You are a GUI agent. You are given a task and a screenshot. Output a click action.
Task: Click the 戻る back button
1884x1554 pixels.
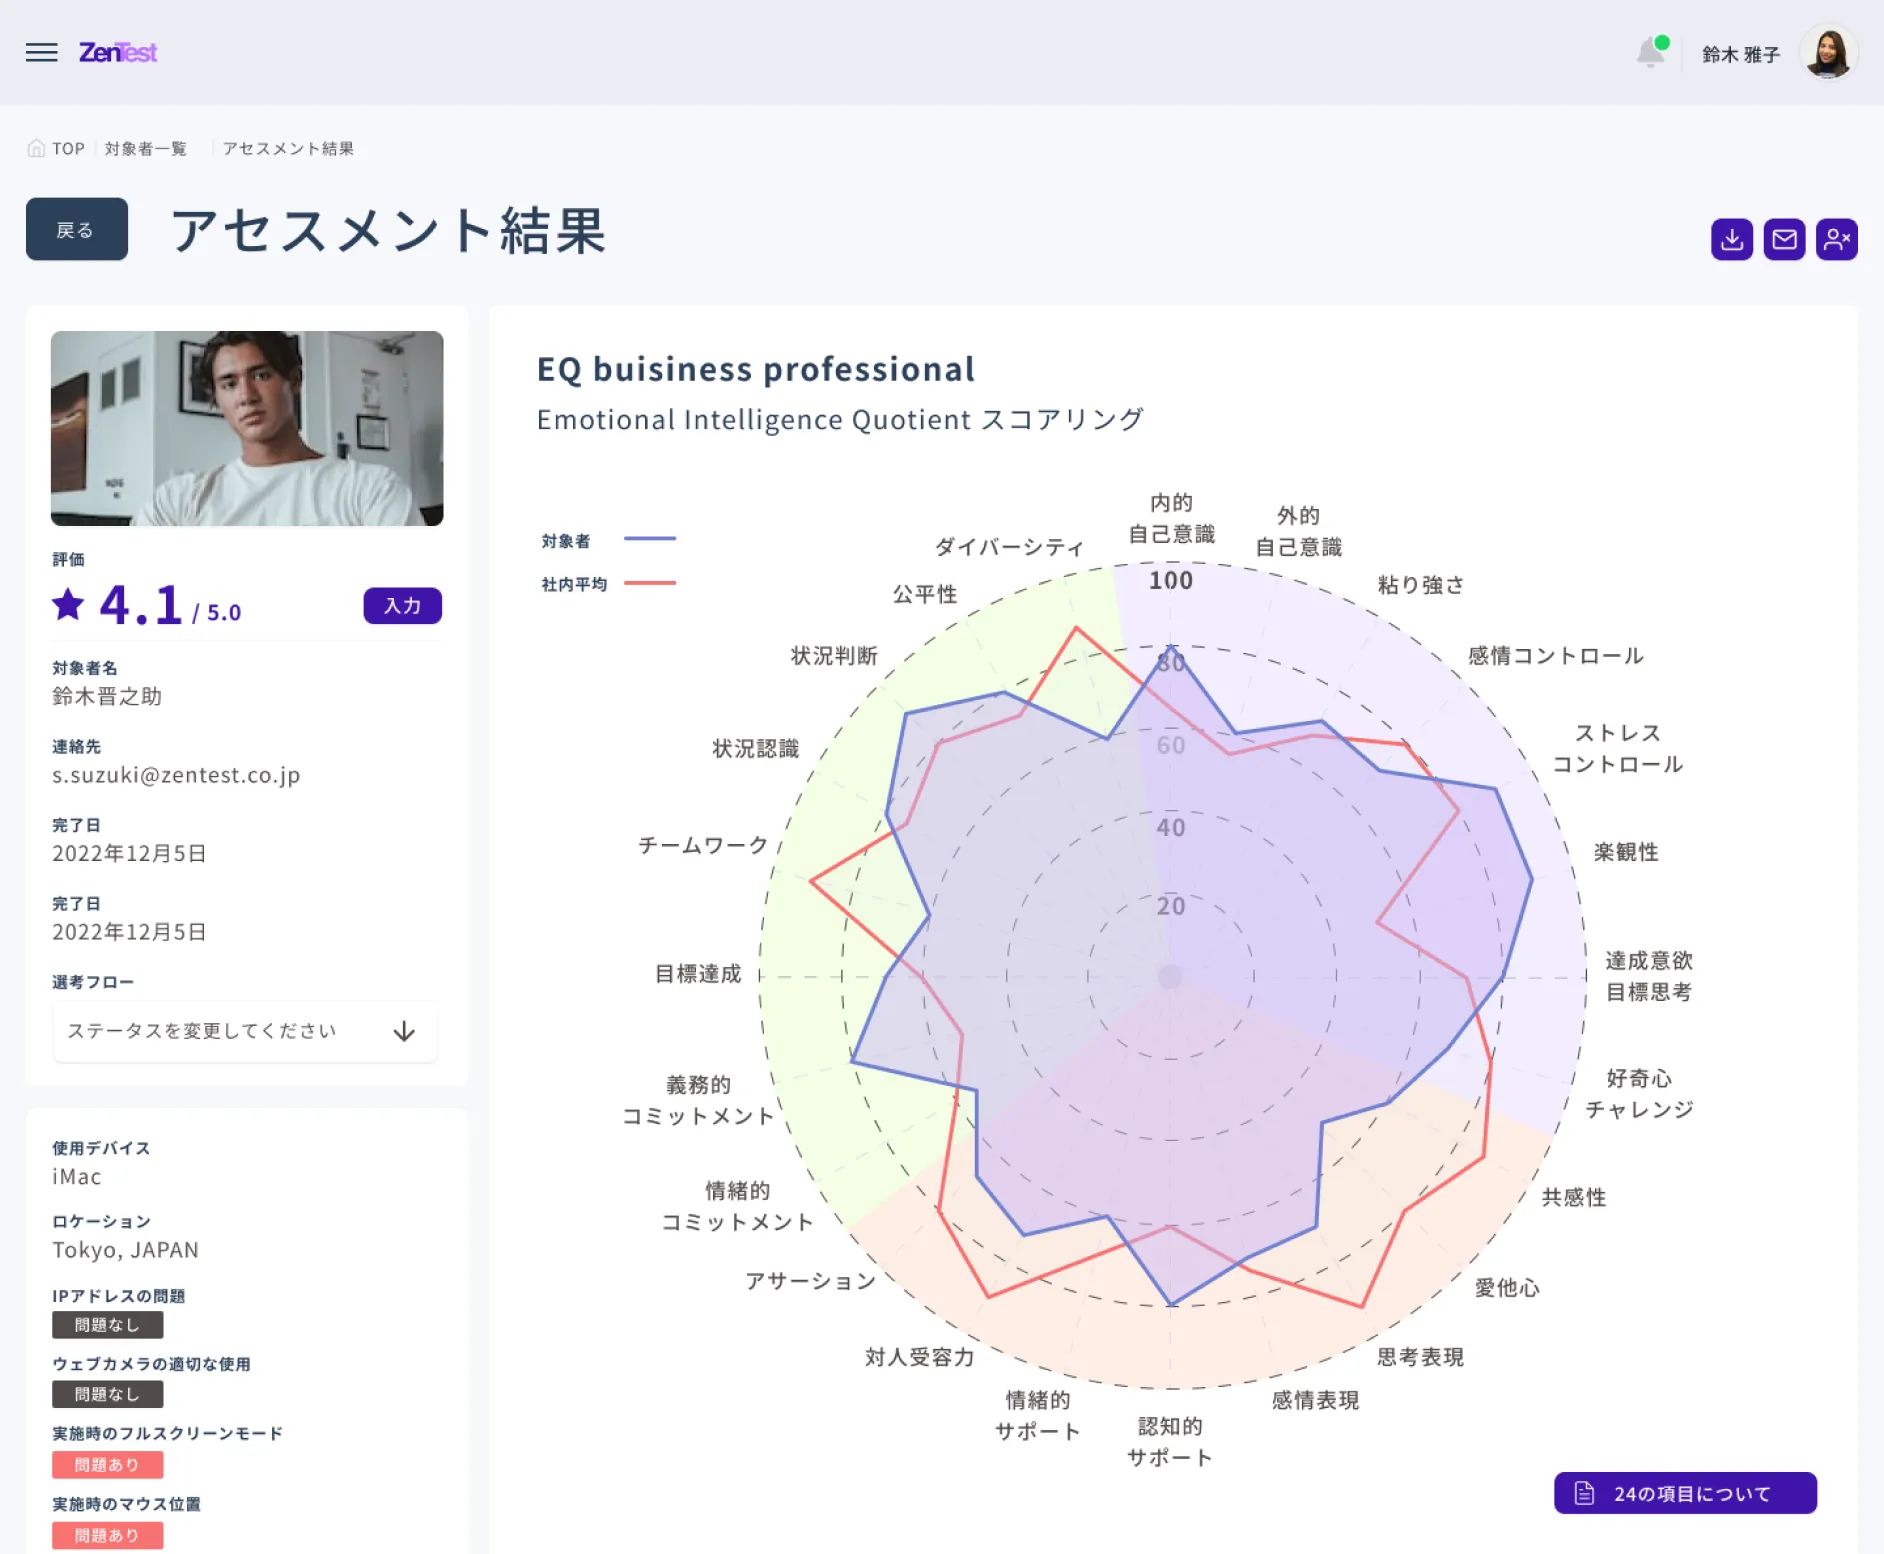77,229
